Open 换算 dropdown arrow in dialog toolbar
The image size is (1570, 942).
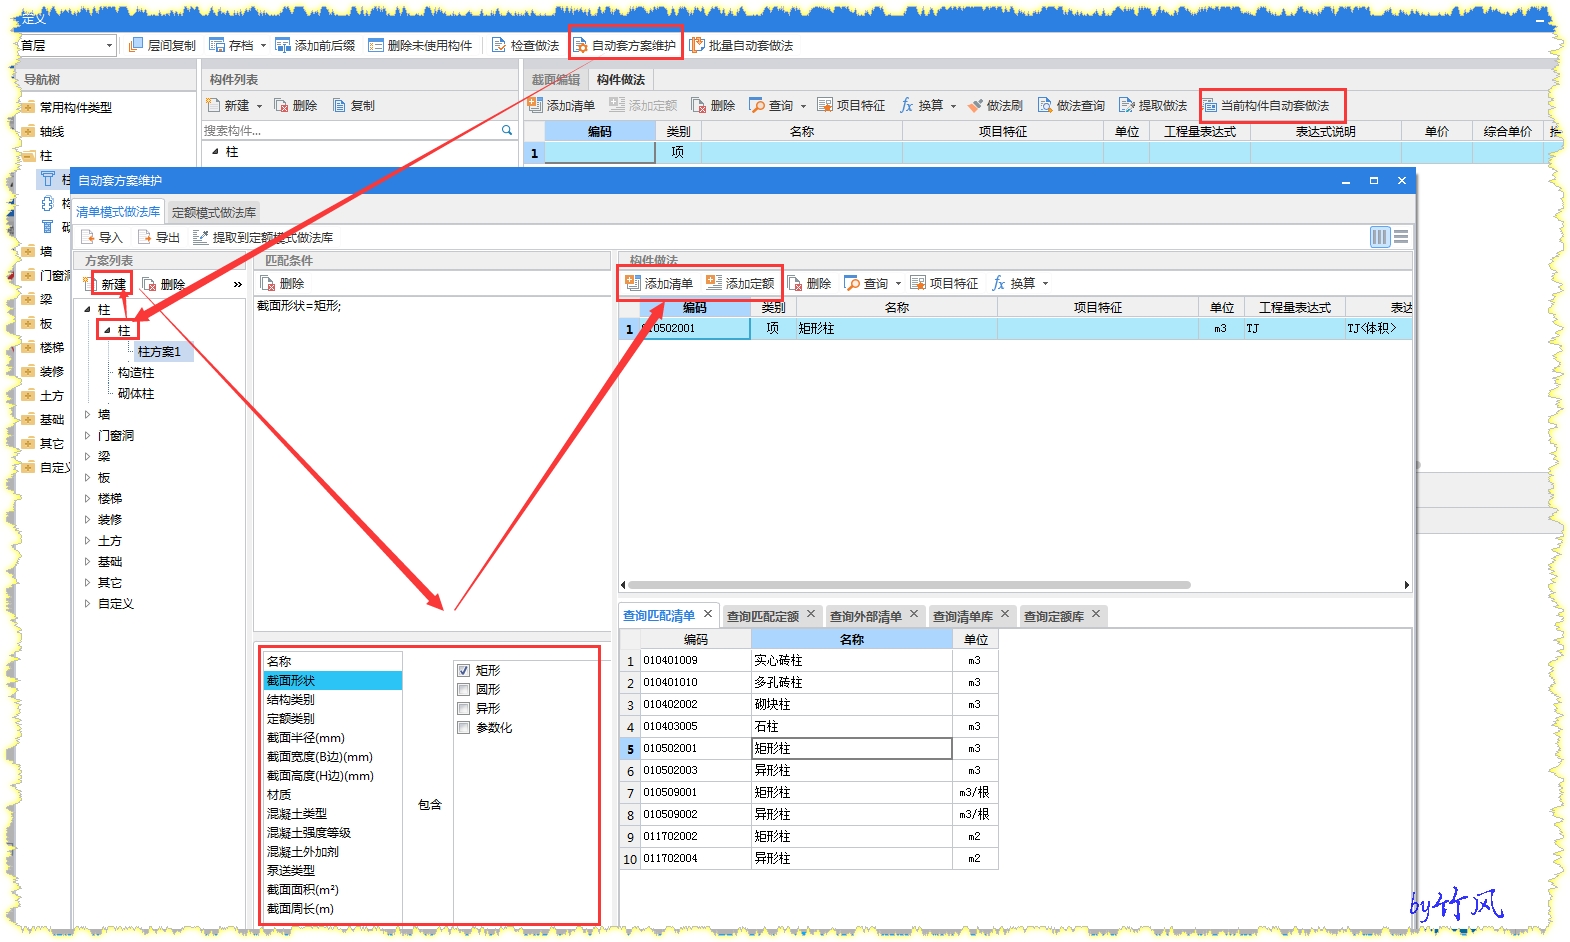(x=1046, y=283)
